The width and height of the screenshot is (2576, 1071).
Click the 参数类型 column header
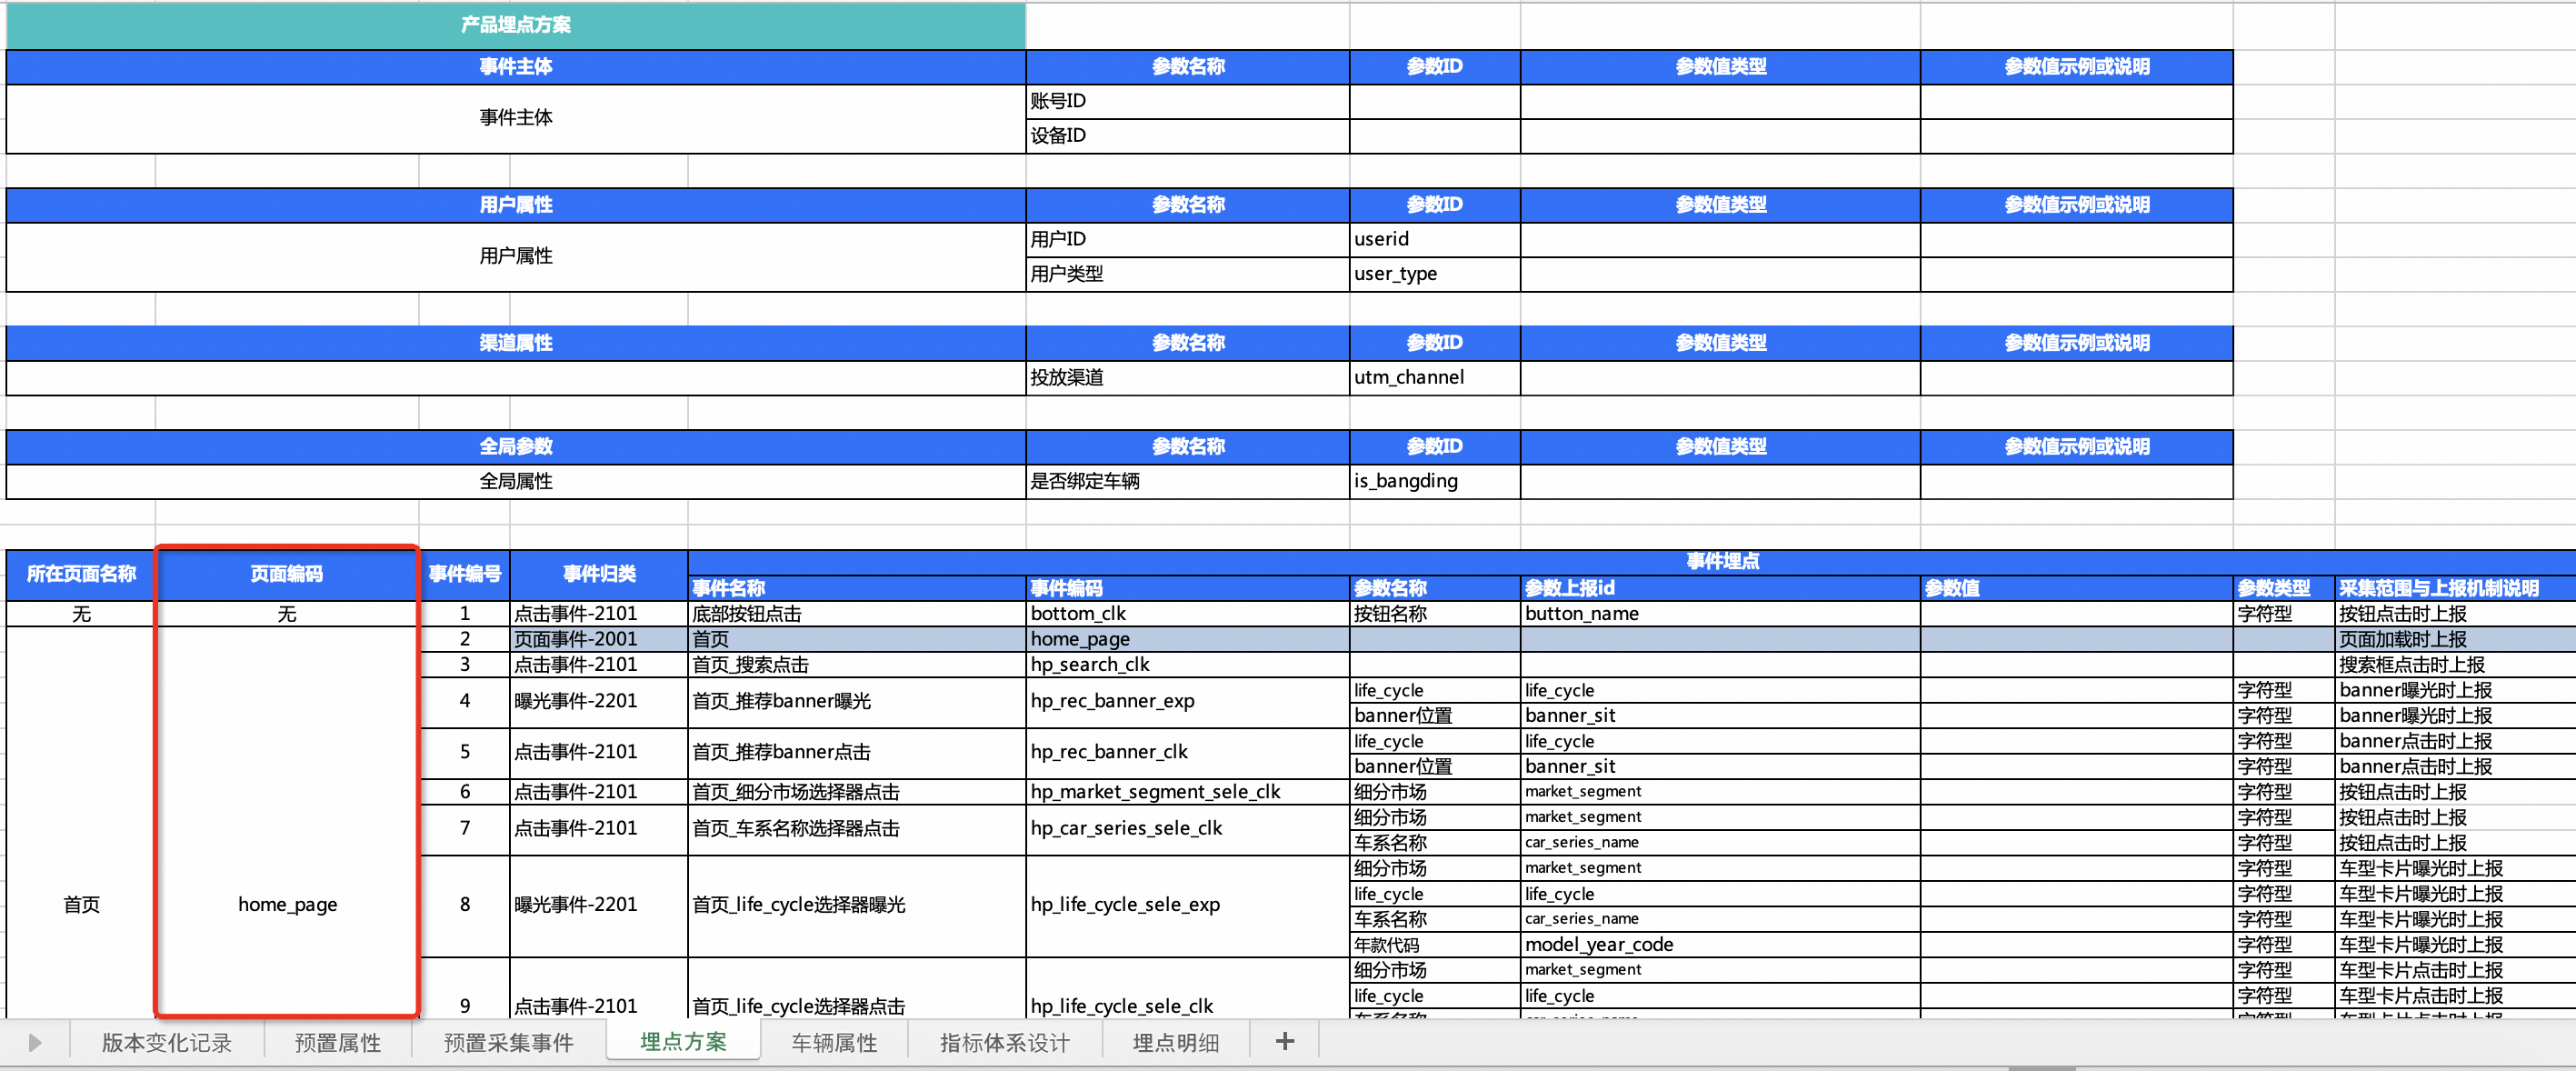2283,589
